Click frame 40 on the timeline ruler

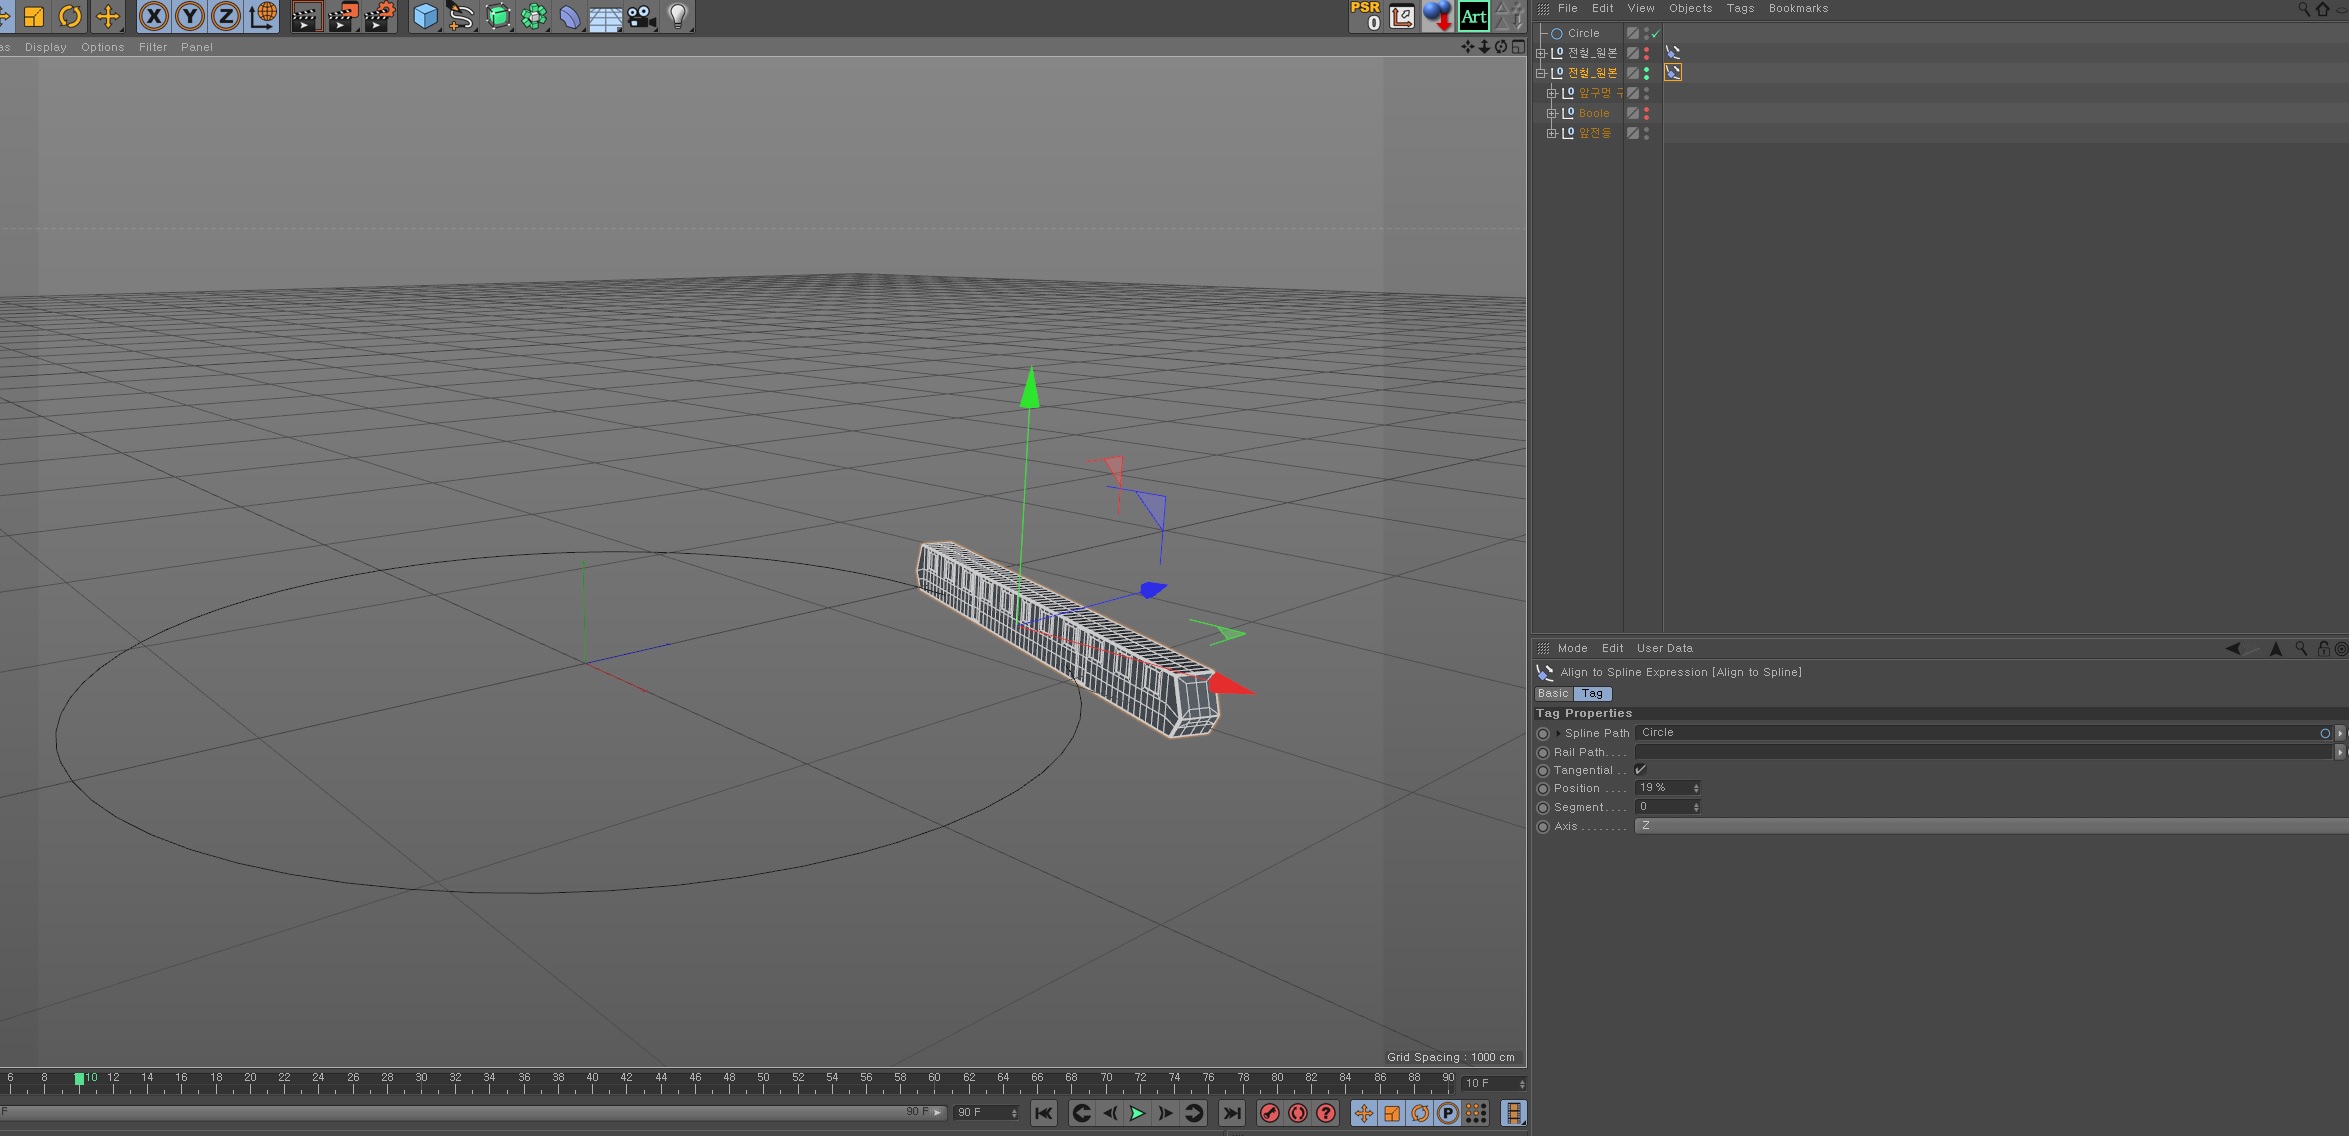point(592,1080)
